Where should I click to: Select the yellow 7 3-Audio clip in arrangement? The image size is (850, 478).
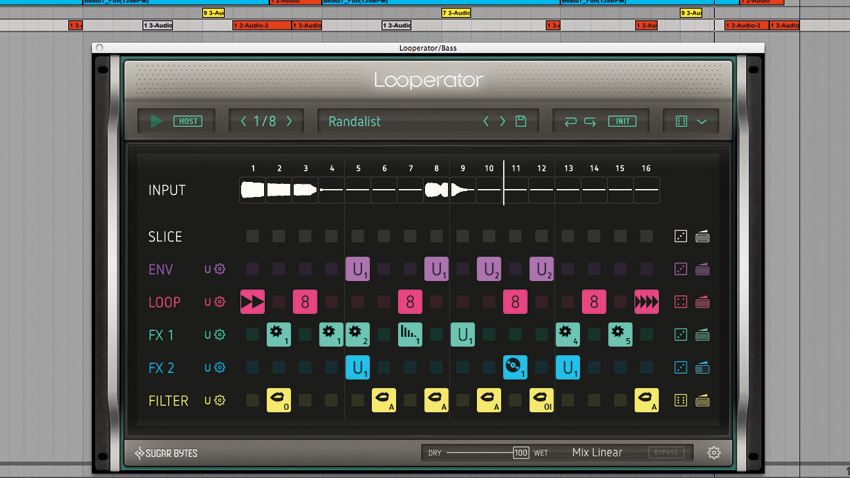456,12
